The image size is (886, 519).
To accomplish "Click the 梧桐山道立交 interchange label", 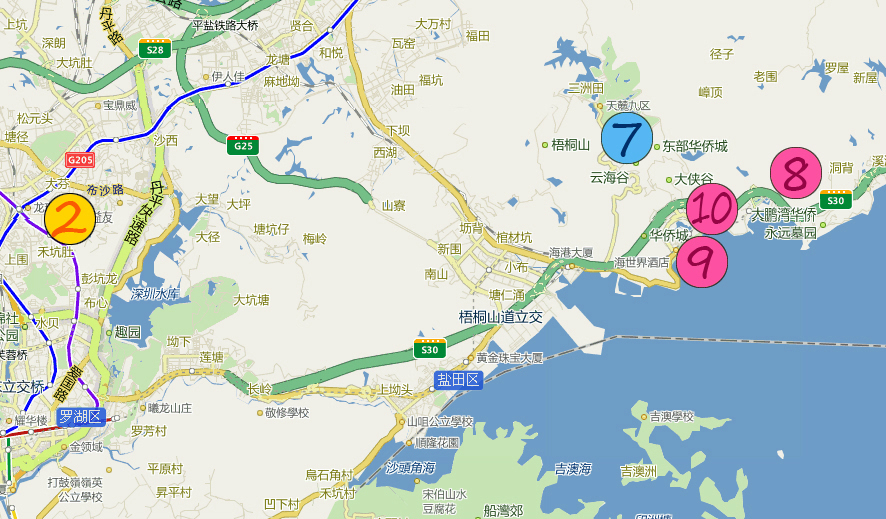I will (501, 317).
